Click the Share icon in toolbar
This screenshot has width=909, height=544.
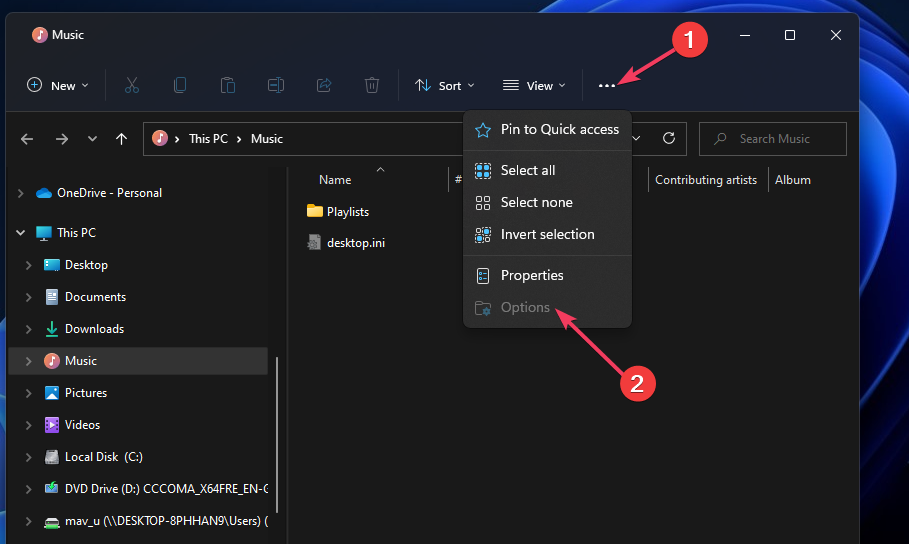point(324,85)
